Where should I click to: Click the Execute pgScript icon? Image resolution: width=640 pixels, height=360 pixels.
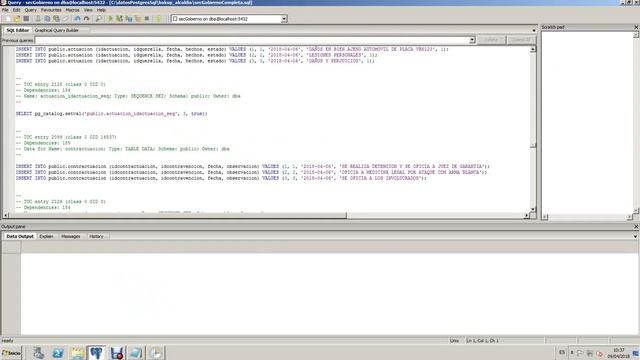point(120,19)
